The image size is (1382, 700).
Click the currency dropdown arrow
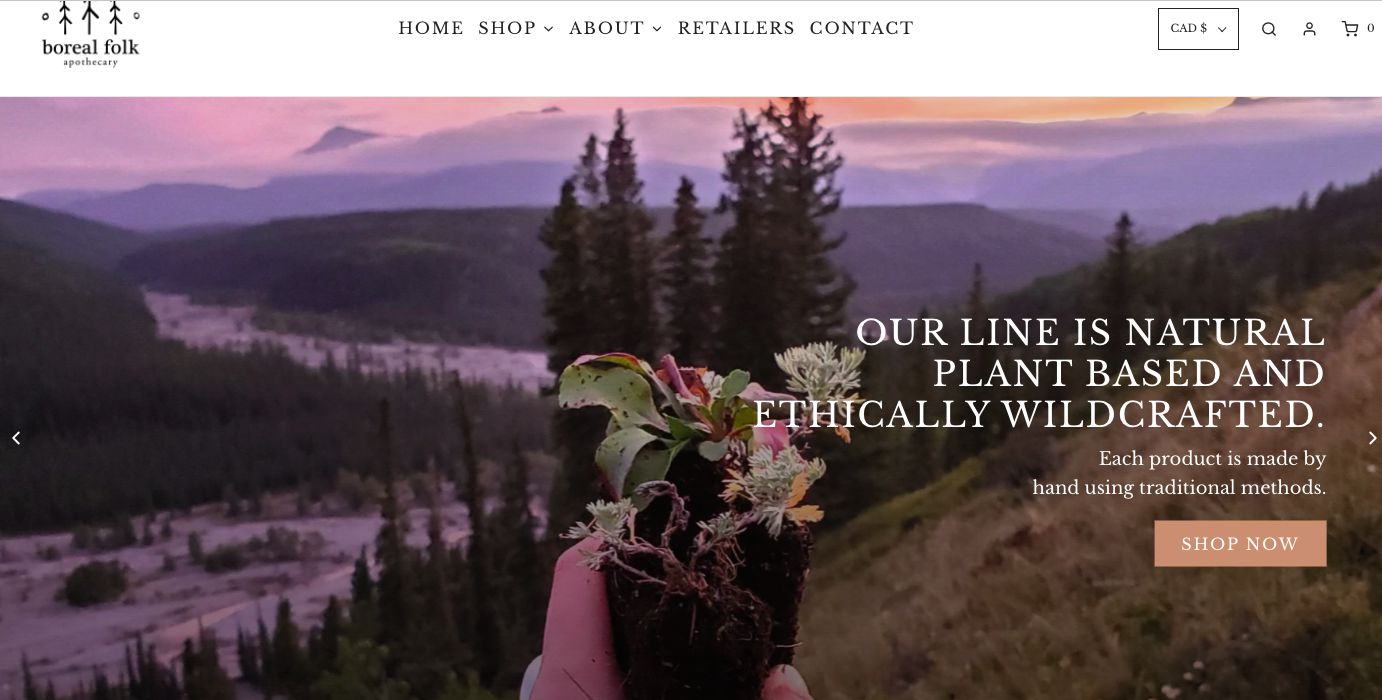pos(1222,29)
